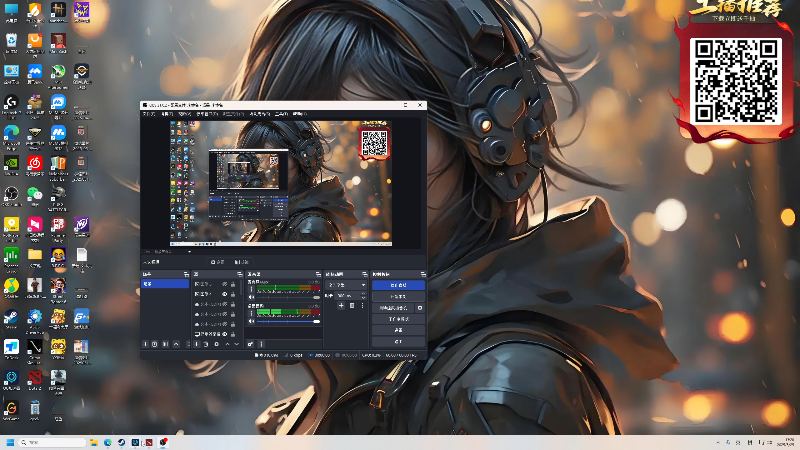Increase transition duration with up arrow
Screen dimensions: 800x450
(364, 293)
